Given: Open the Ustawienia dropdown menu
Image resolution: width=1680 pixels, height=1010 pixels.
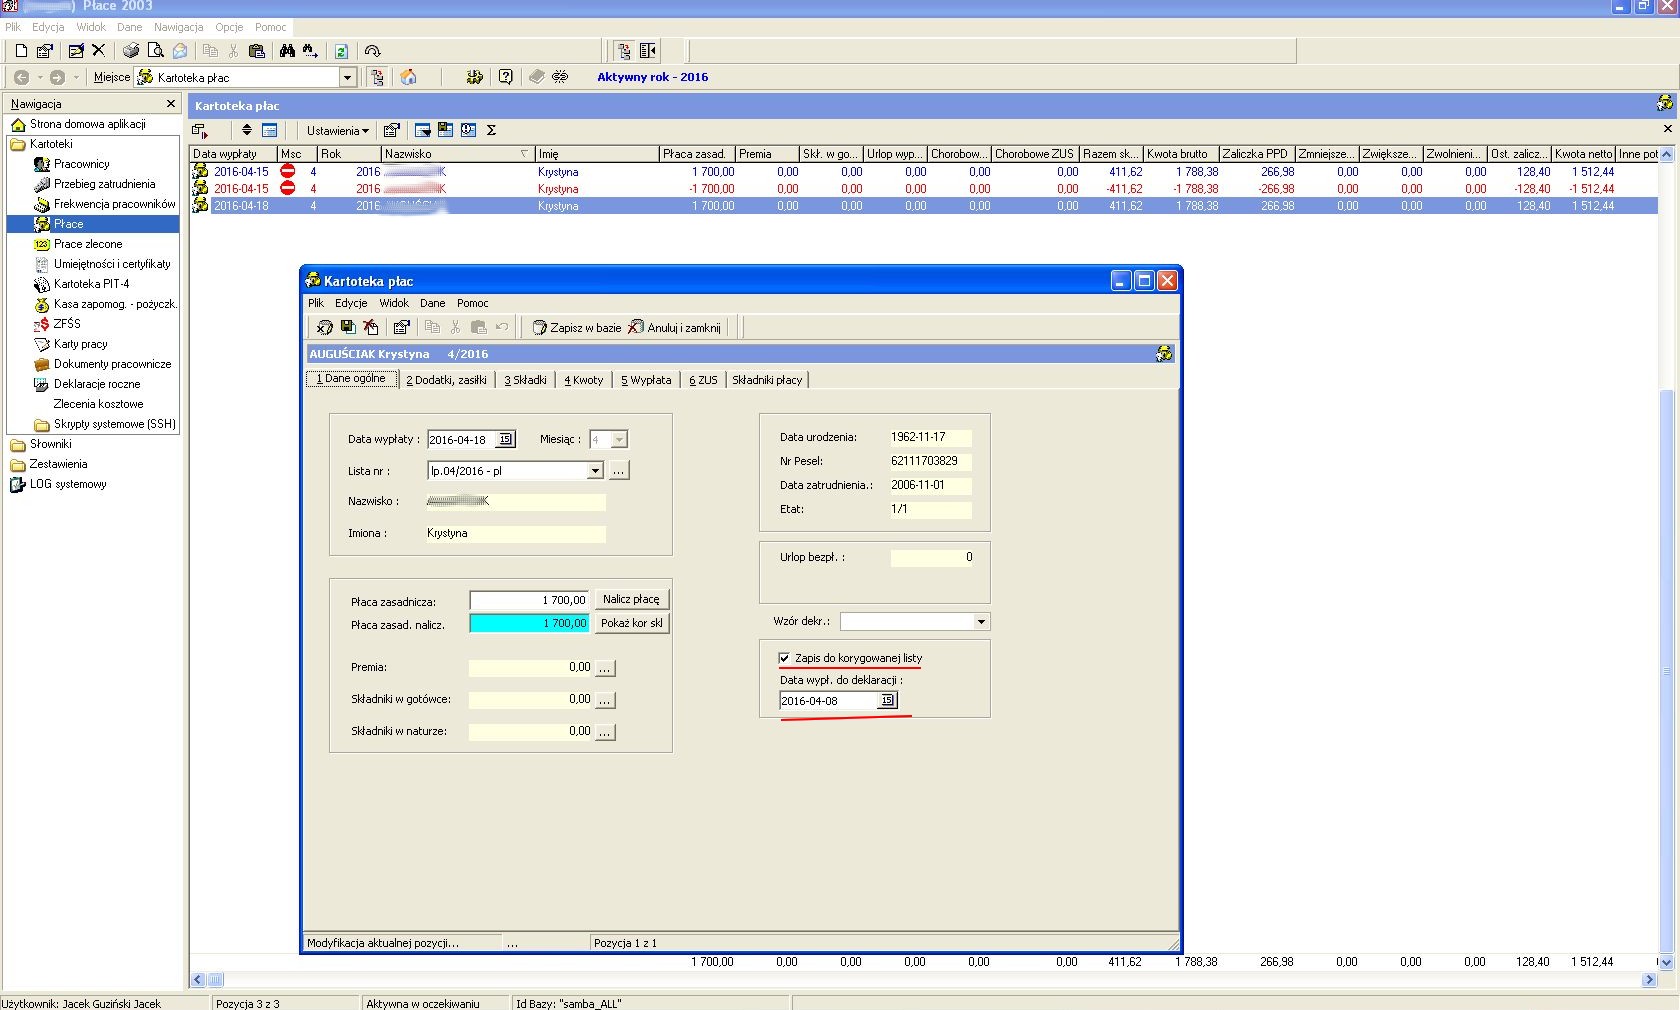Looking at the screenshot, I should tap(337, 131).
